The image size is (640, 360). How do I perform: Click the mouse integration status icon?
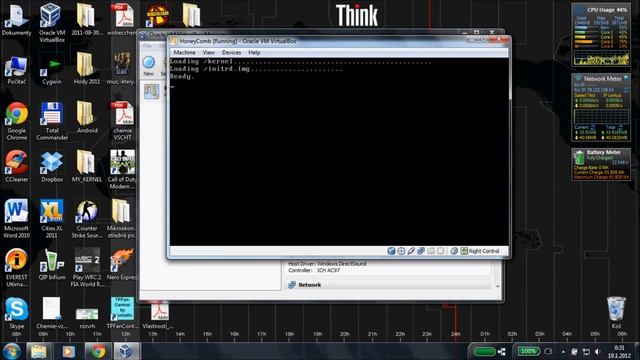[454, 251]
